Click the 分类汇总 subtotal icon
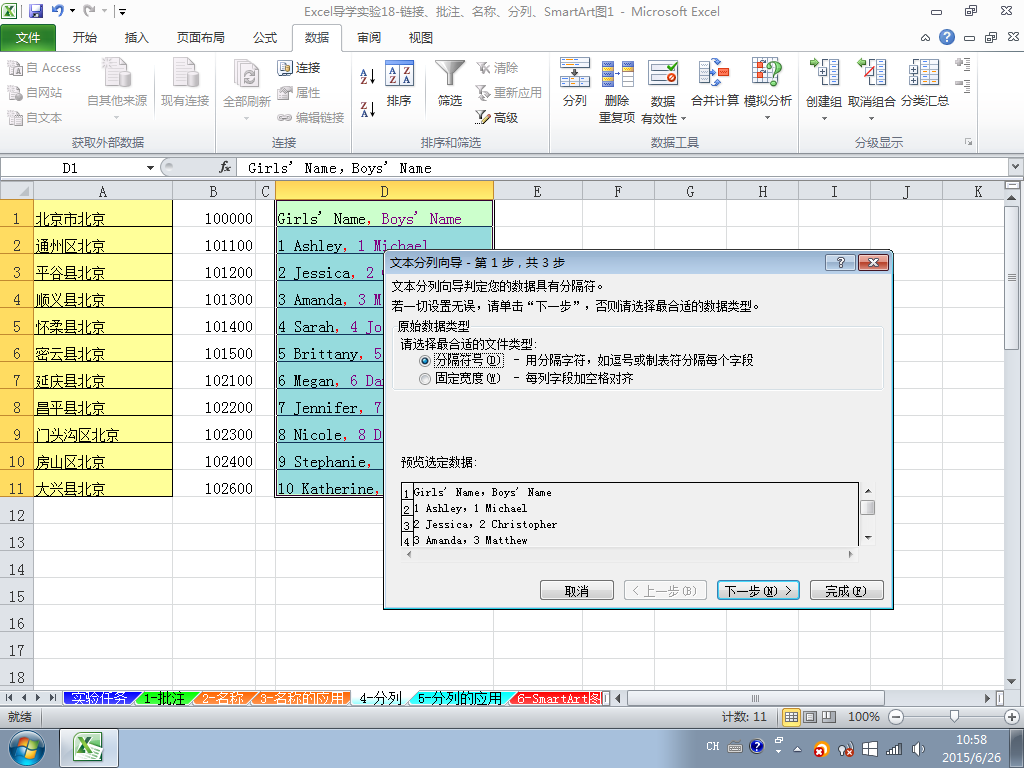The image size is (1024, 768). point(925,82)
